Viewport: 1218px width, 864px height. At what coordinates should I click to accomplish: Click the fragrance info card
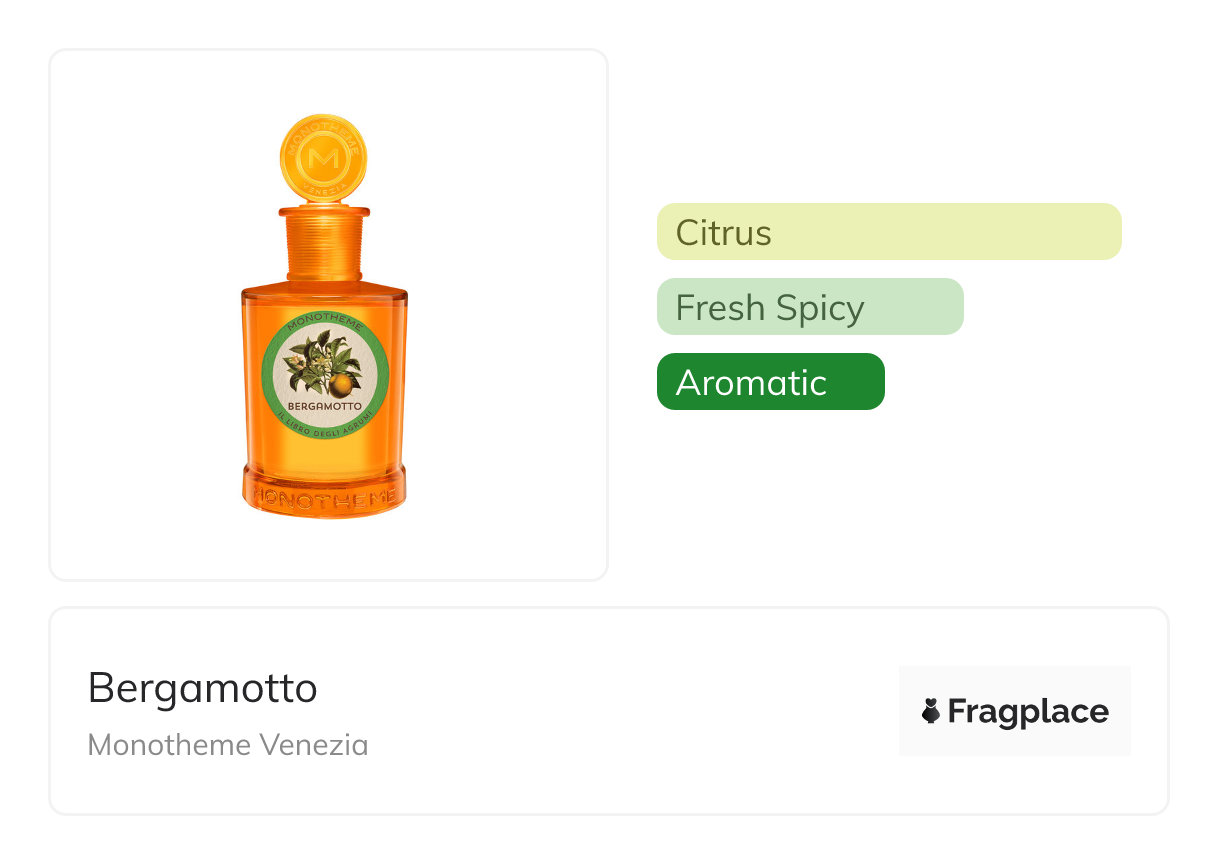(609, 711)
